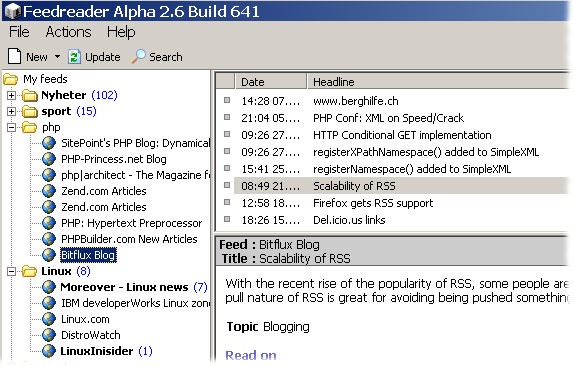Click date cell 12:58 18....

click(271, 203)
